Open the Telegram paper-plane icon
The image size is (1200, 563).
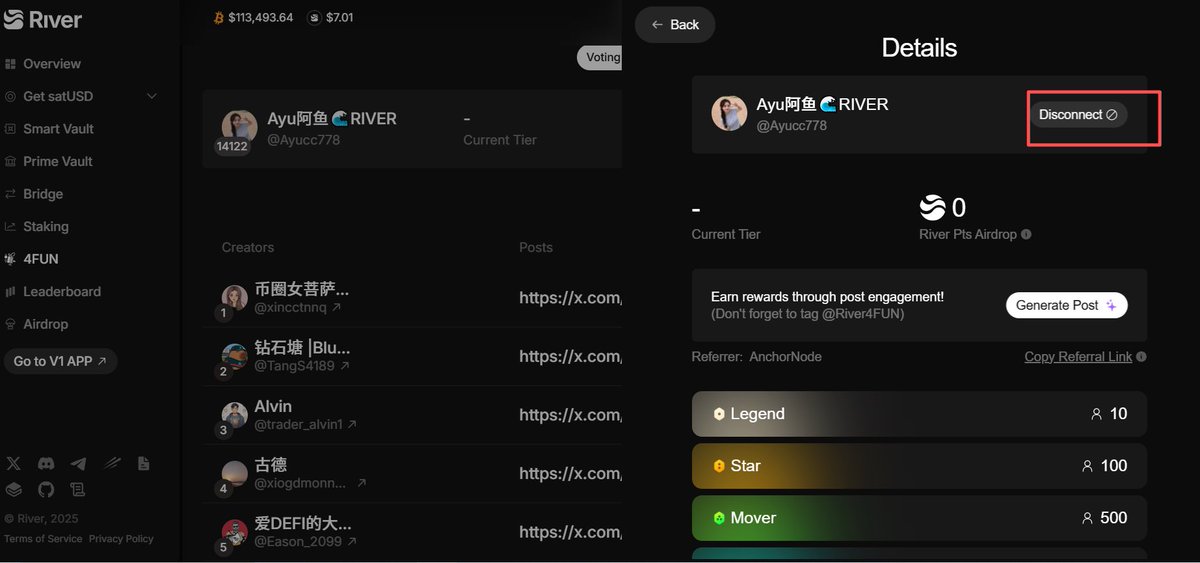(78, 464)
